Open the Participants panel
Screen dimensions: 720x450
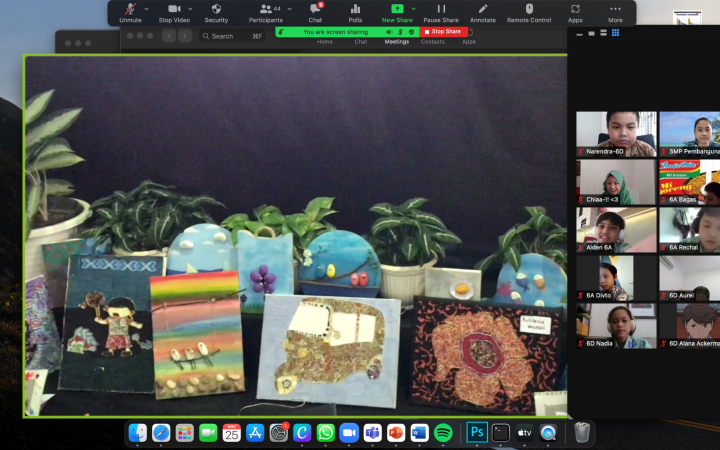click(x=265, y=12)
